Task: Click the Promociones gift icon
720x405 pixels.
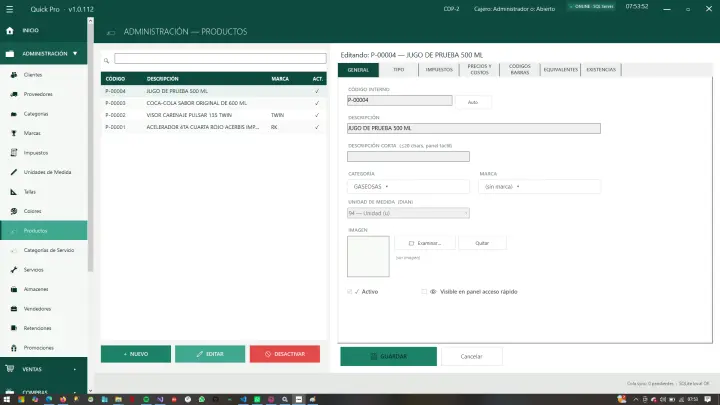Action: pos(14,348)
